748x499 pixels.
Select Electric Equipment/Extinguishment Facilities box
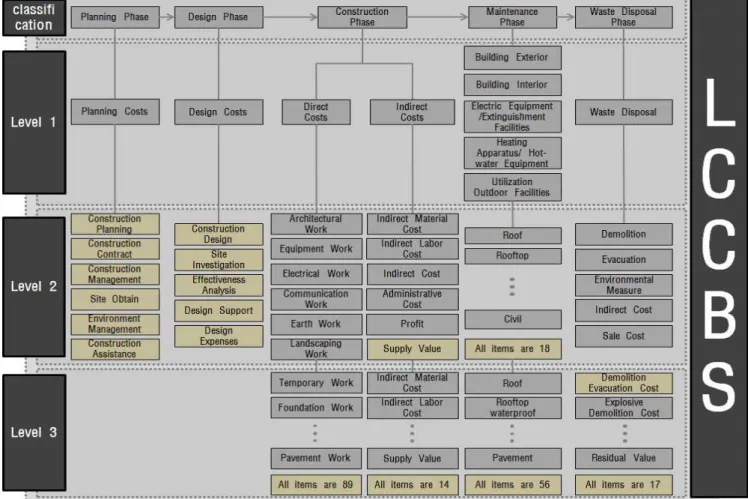[512, 116]
